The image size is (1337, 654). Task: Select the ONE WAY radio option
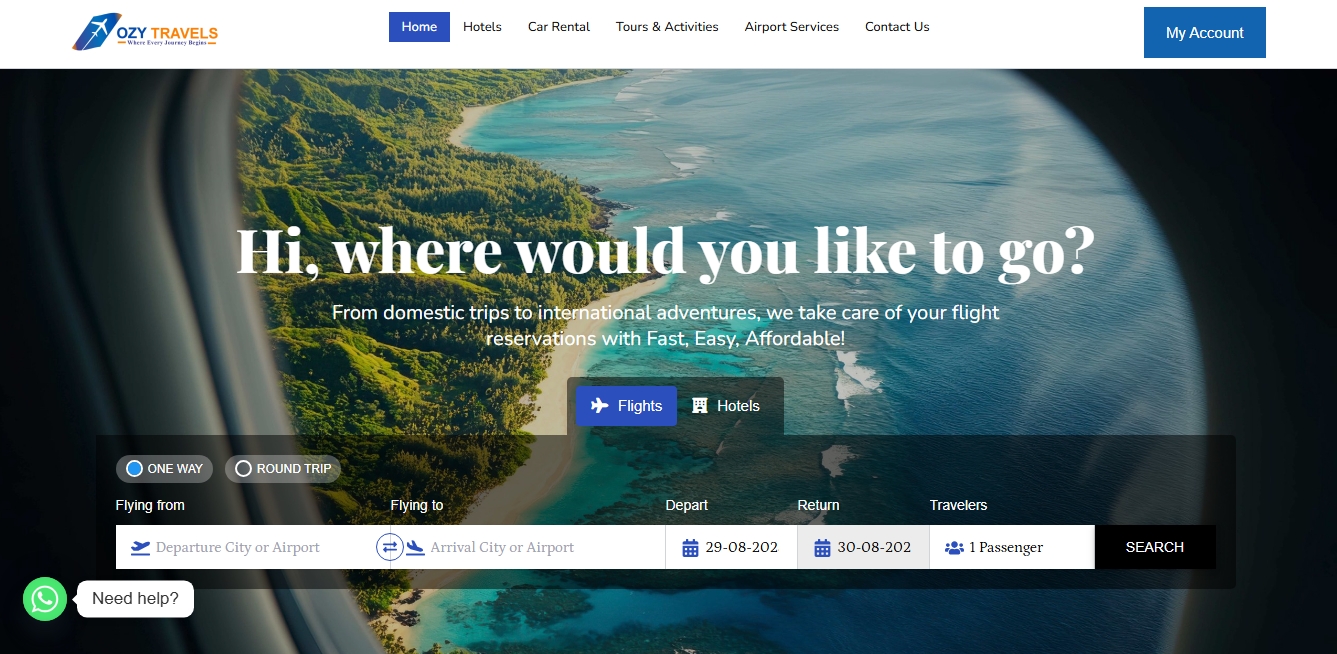tap(165, 469)
